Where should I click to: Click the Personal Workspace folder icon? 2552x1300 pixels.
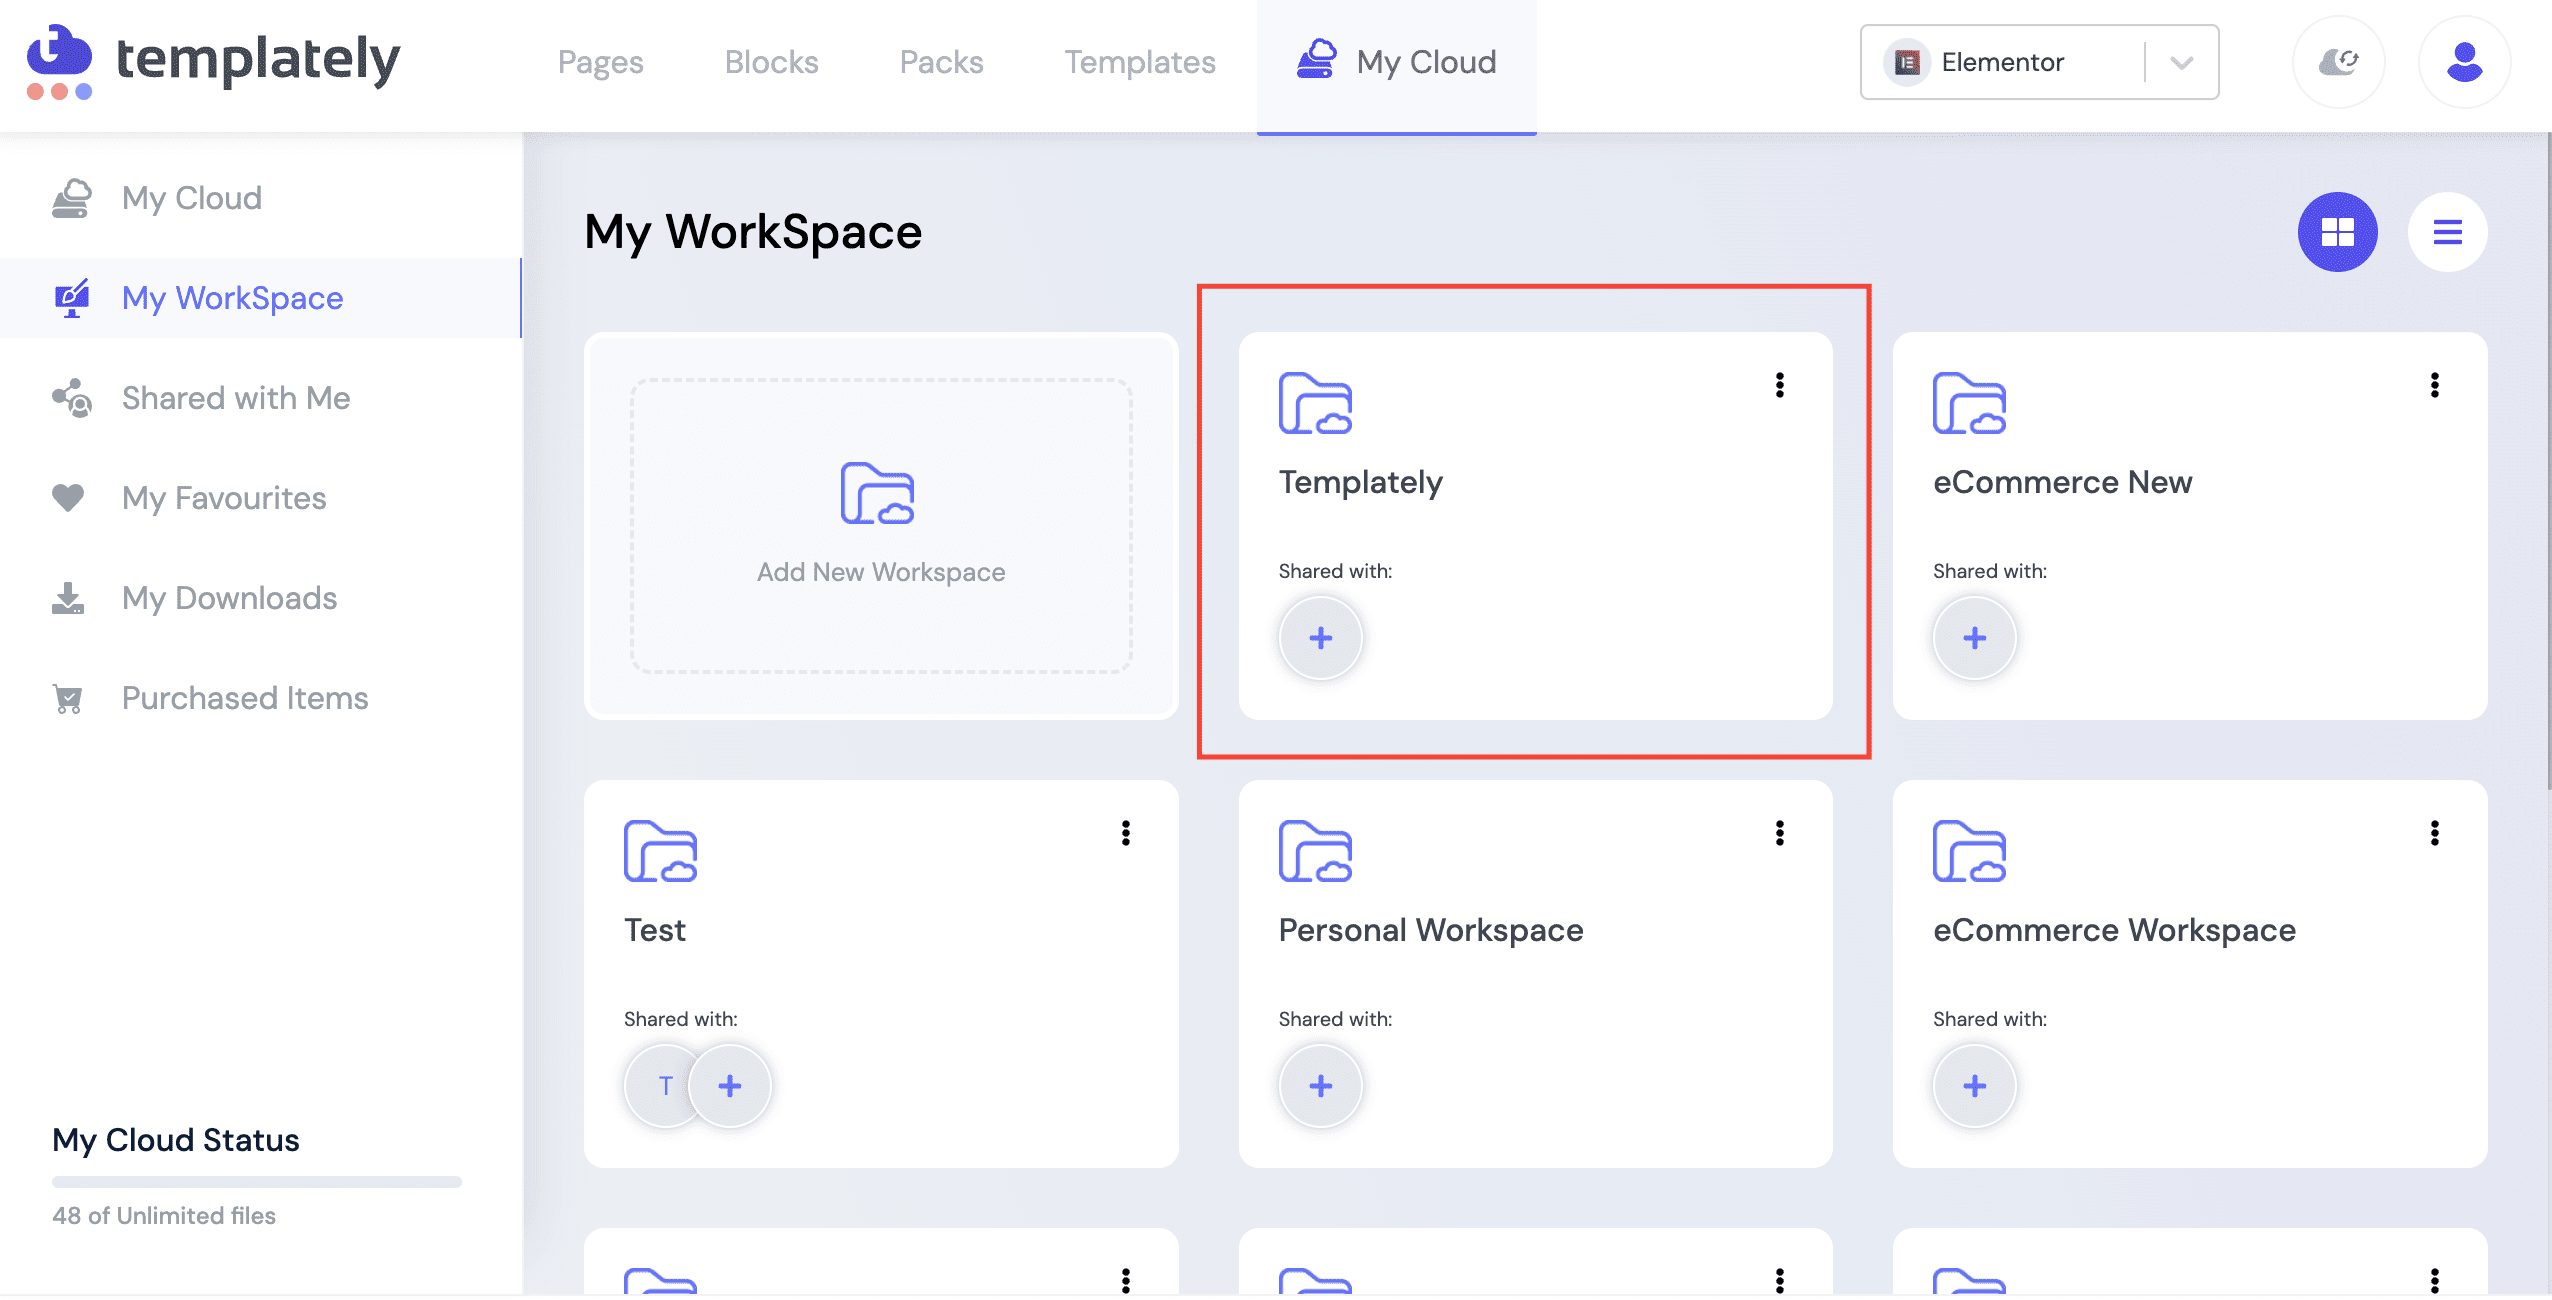coord(1315,851)
